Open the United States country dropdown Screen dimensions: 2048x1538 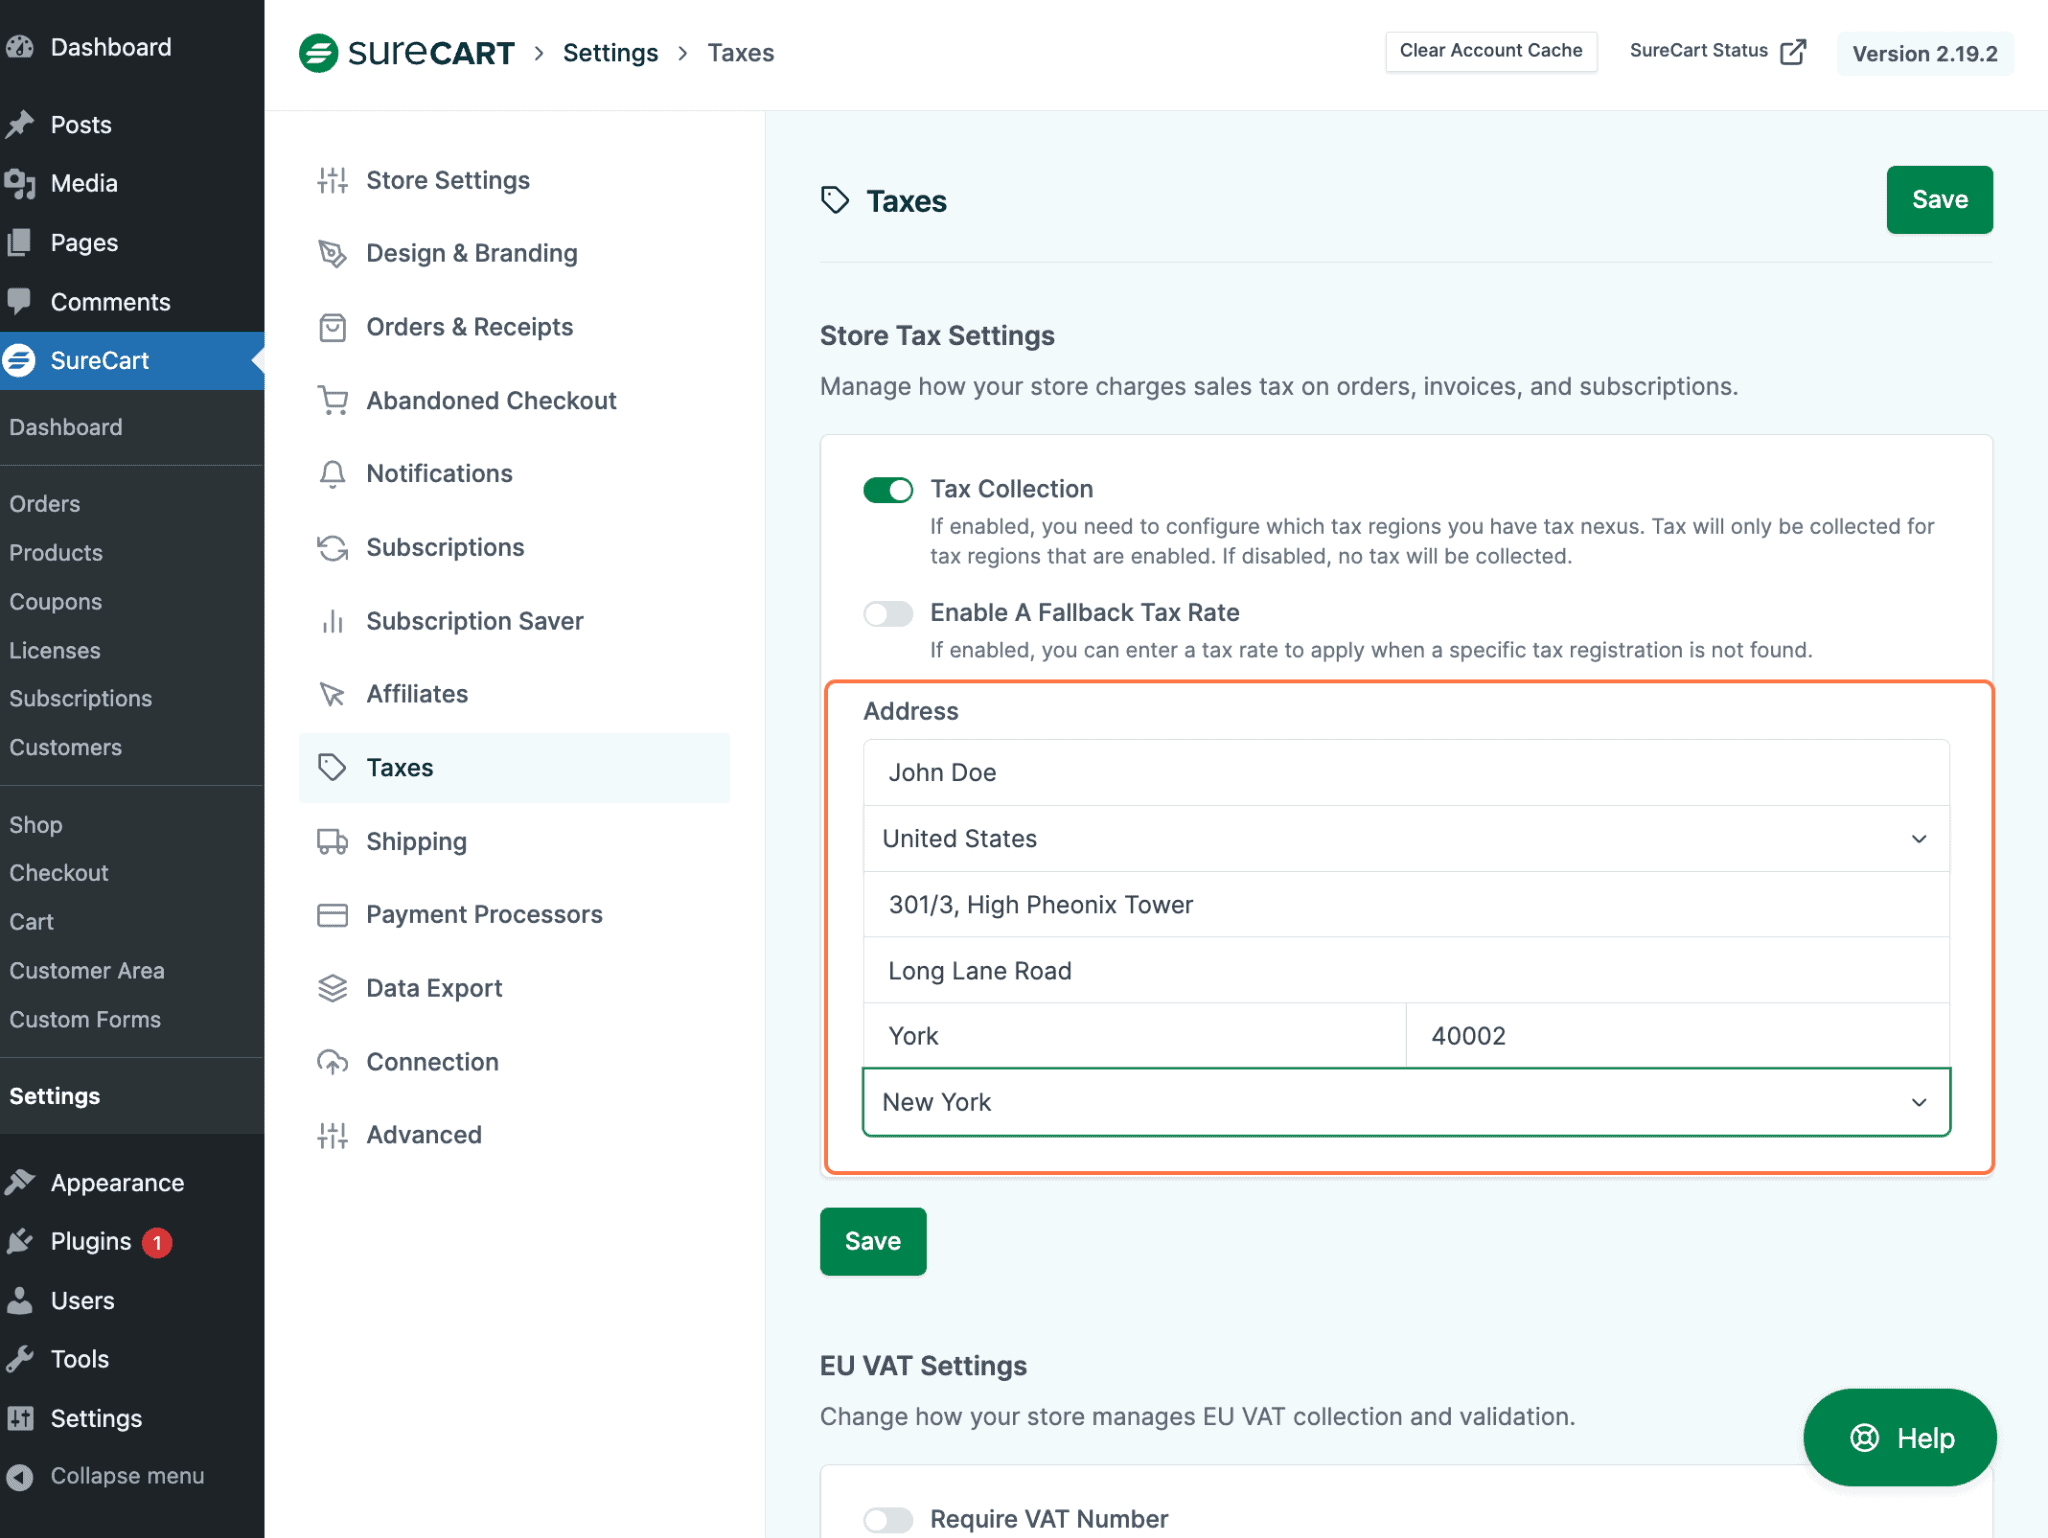pyautogui.click(x=1405, y=839)
